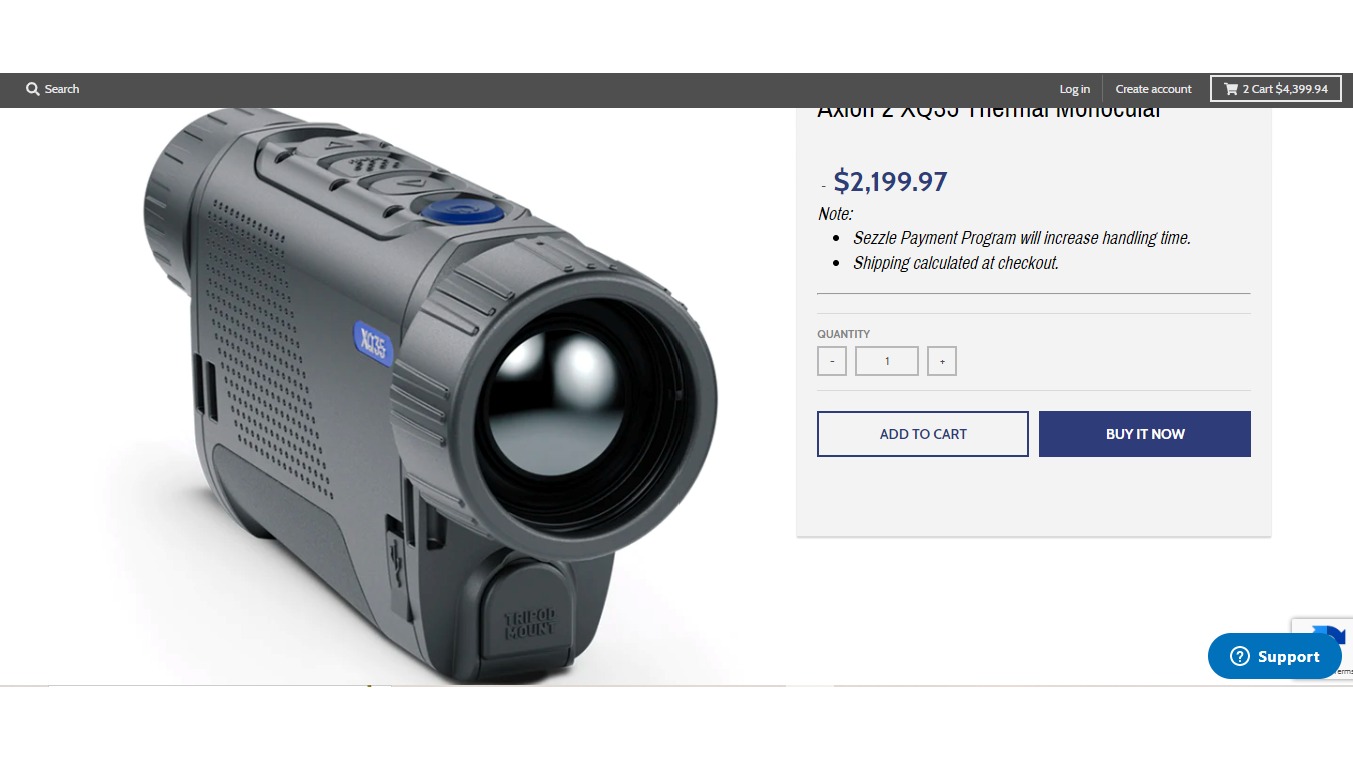1353x760 pixels.
Task: Click the magnifying glass search icon
Action: point(33,89)
